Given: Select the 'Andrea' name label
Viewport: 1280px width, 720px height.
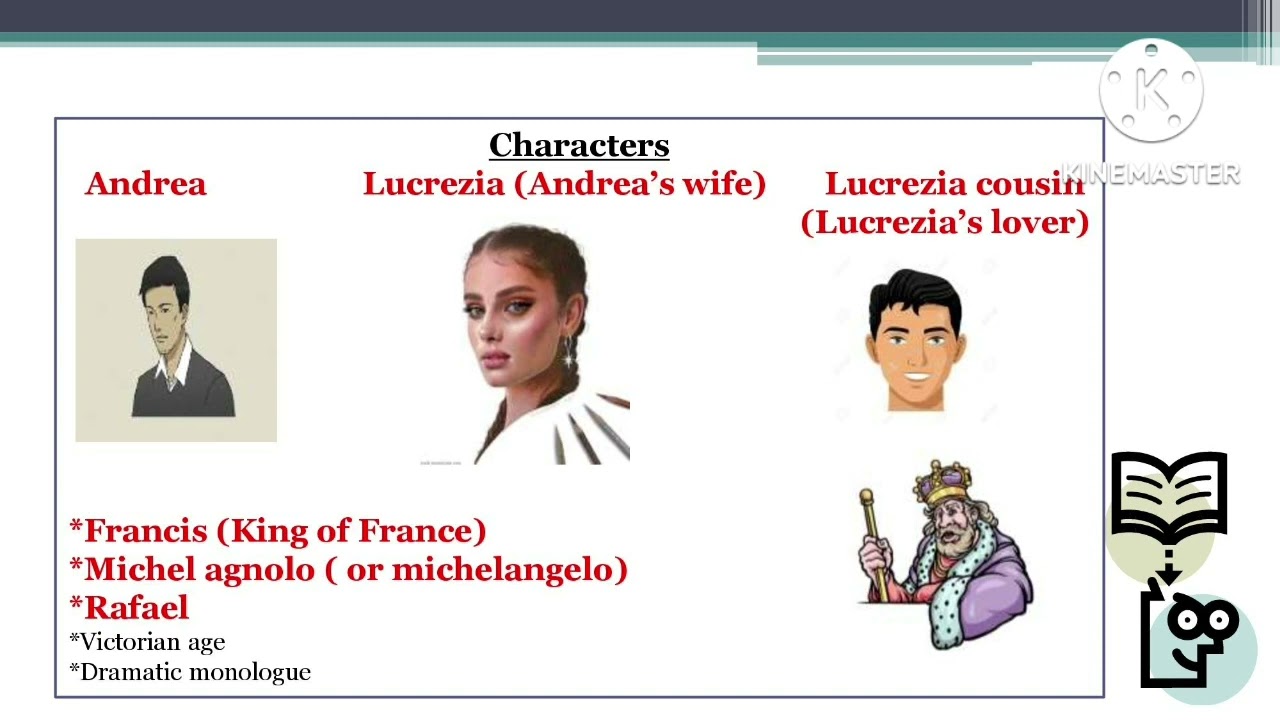Looking at the screenshot, I should [146, 184].
